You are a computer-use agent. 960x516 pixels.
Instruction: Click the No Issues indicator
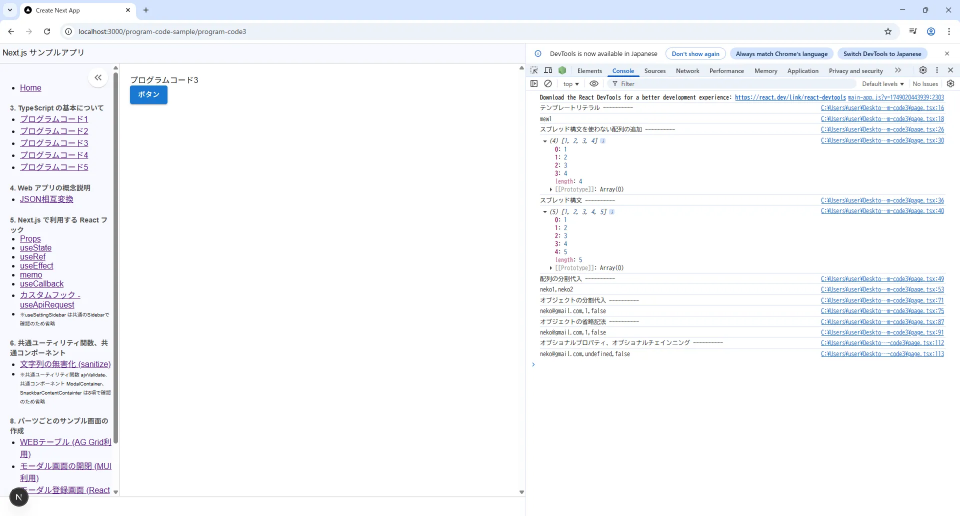(925, 84)
